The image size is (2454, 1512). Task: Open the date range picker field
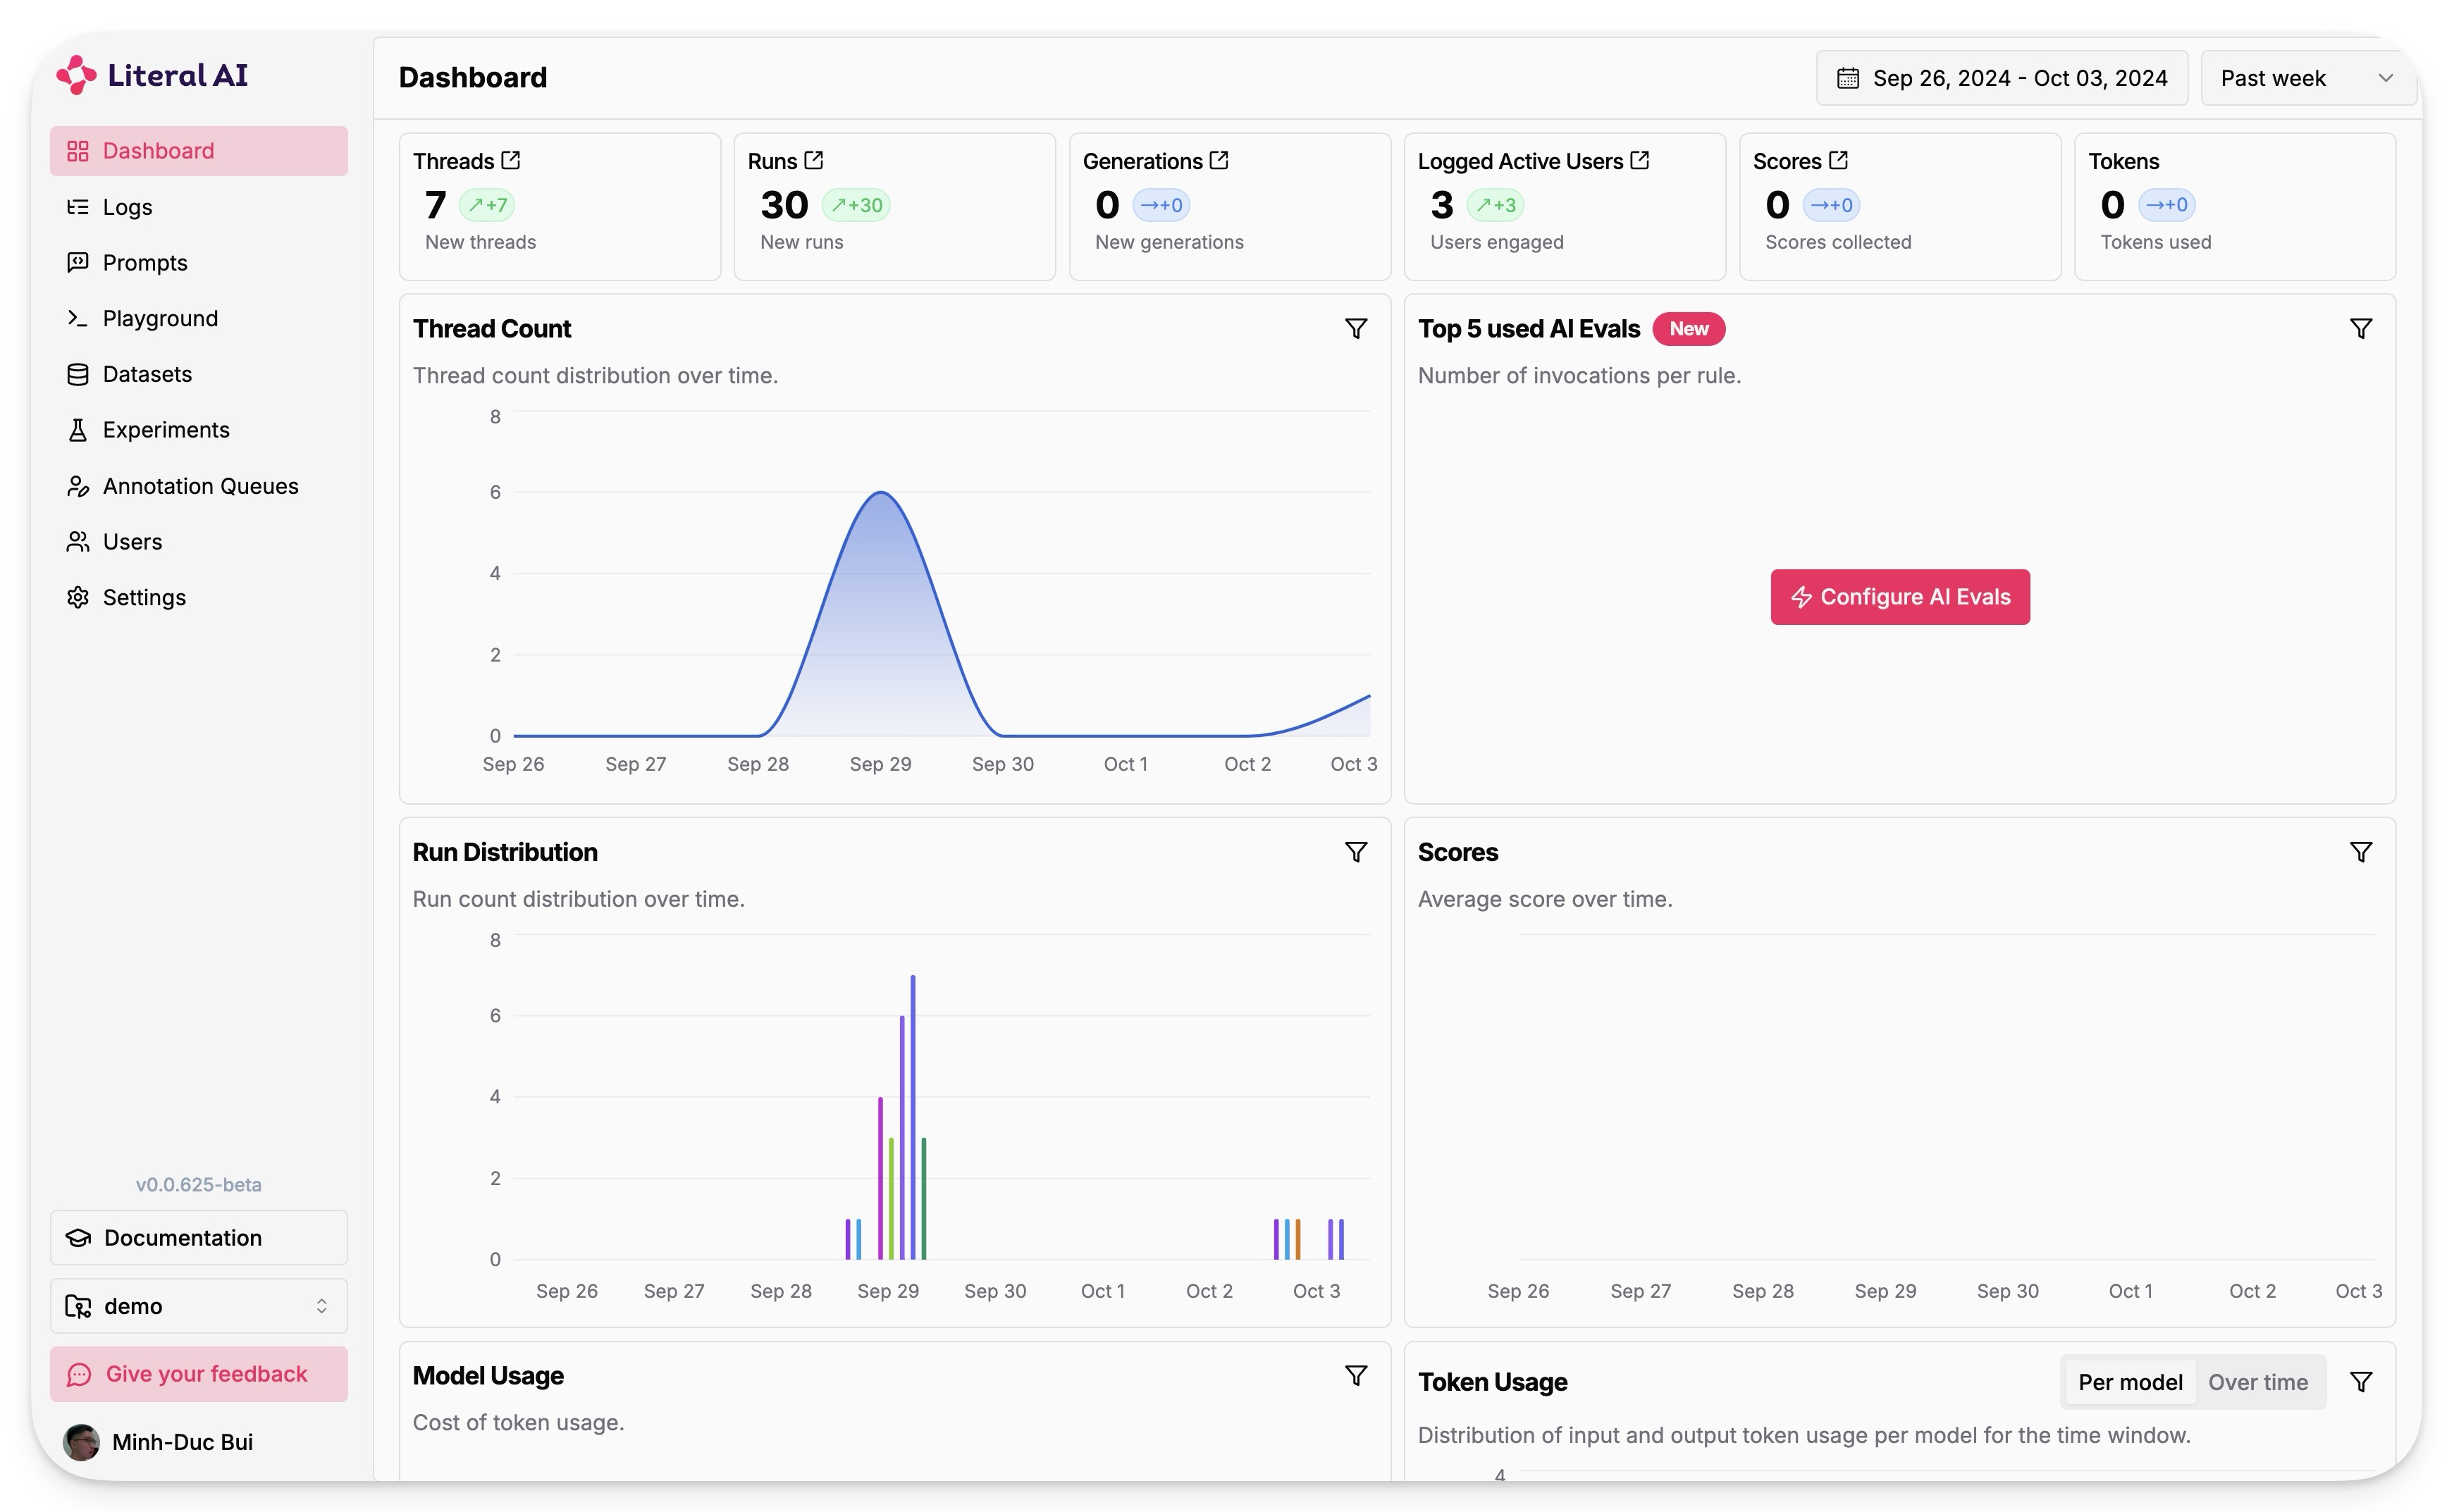2002,78
